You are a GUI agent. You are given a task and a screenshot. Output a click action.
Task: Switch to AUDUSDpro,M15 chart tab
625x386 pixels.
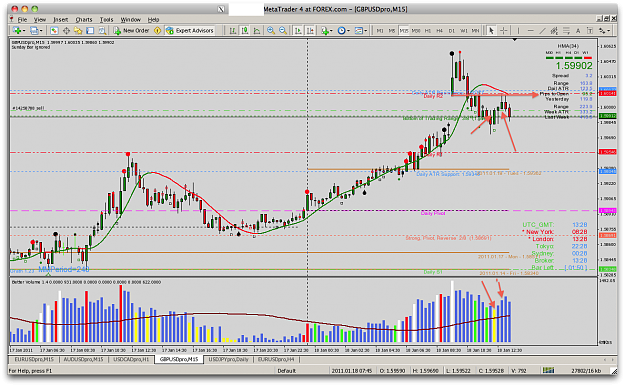83,360
